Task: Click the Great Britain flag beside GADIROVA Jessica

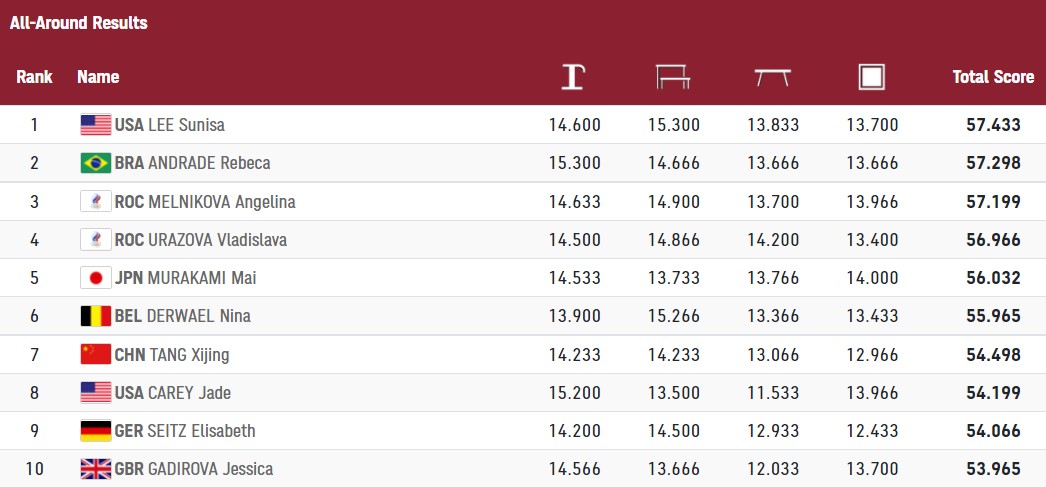Action: (95, 469)
